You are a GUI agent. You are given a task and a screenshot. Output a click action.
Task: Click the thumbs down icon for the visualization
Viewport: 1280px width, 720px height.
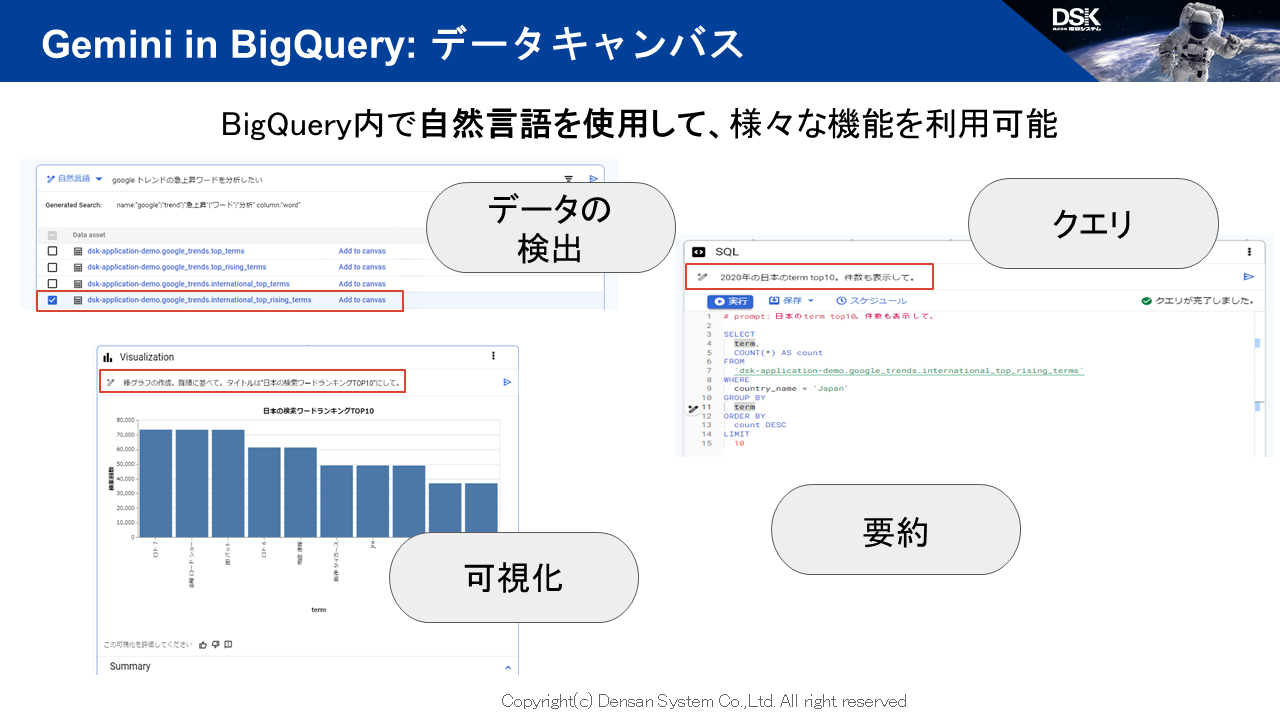click(215, 645)
